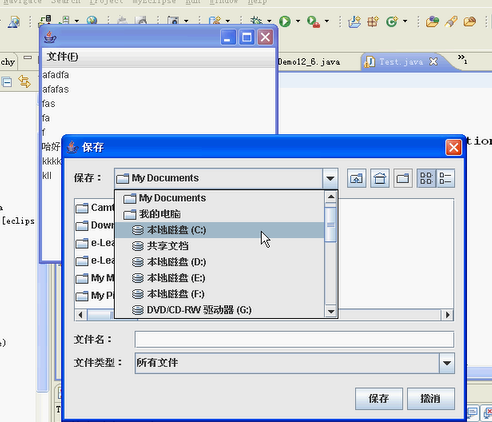The image size is (492, 422).
Task: Switch to Test.java editor tab
Action: coord(401,62)
